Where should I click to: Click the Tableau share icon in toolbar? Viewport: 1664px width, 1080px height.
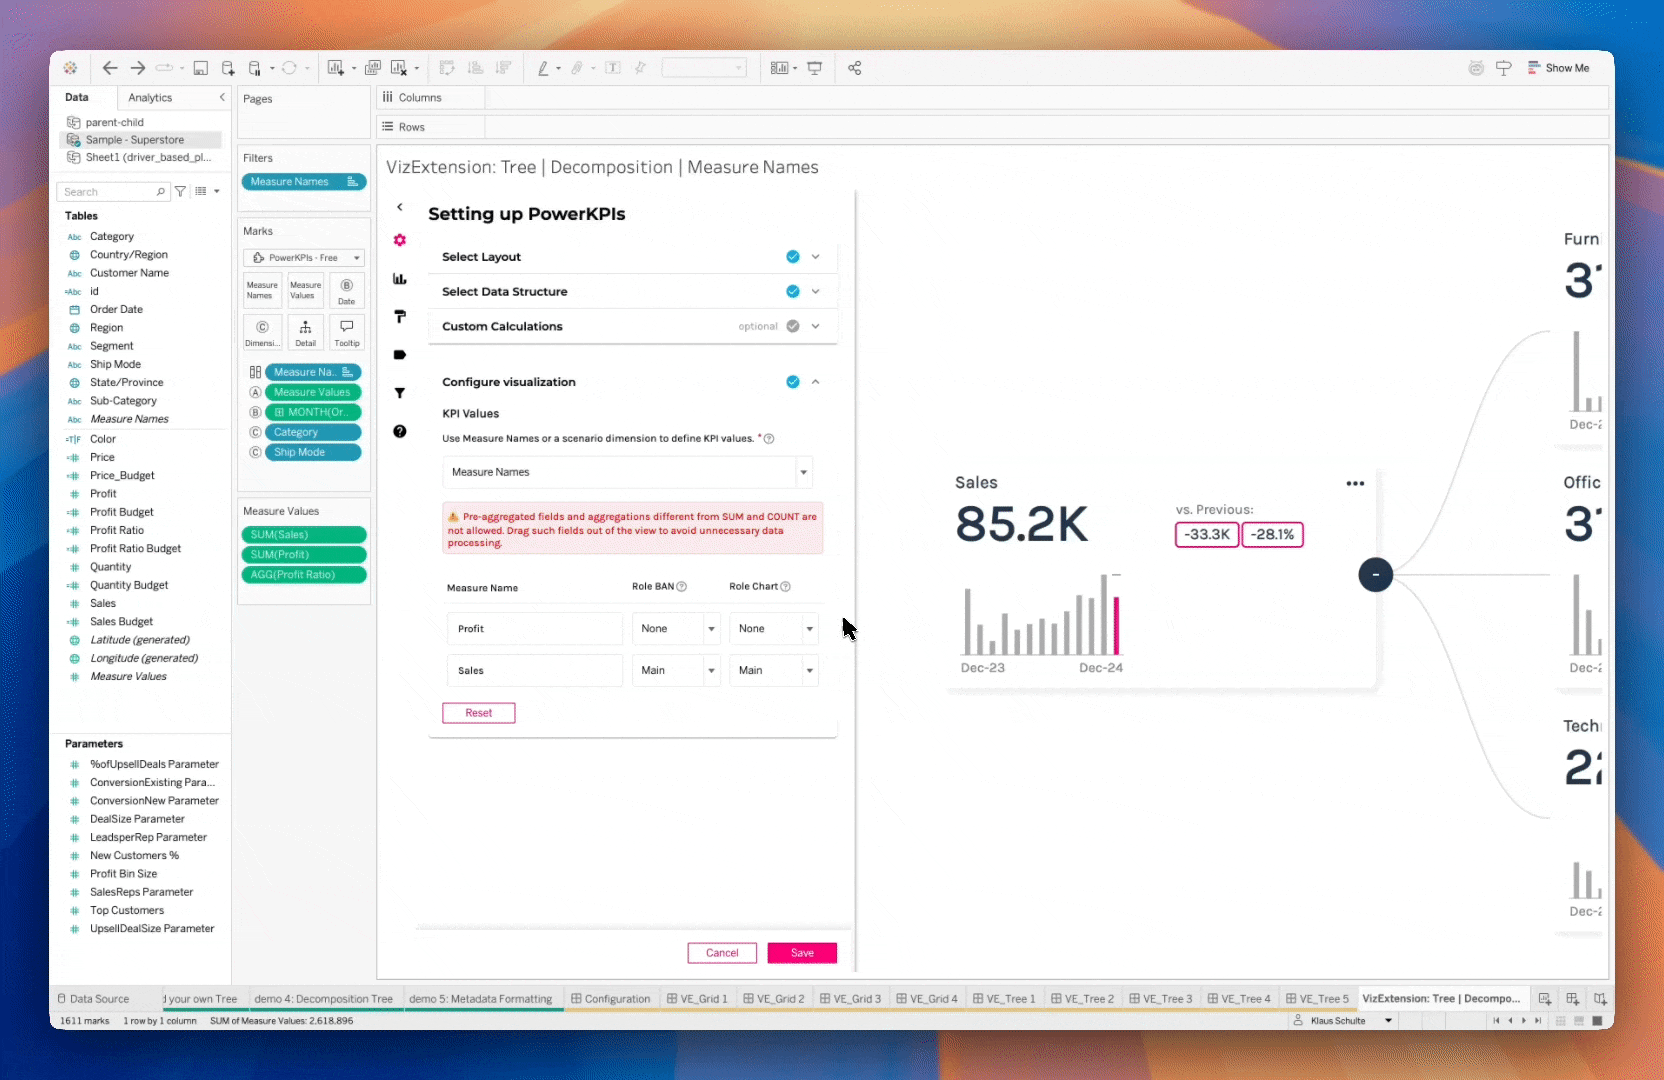pyautogui.click(x=855, y=68)
